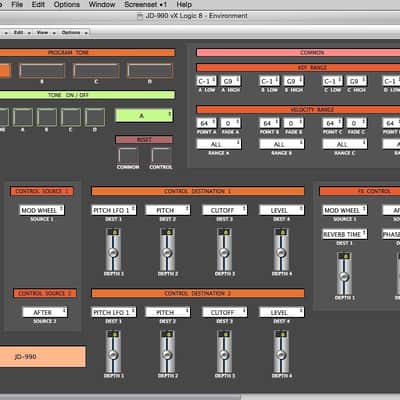
Task: Click the POINT C velocity value
Action: coord(332,123)
